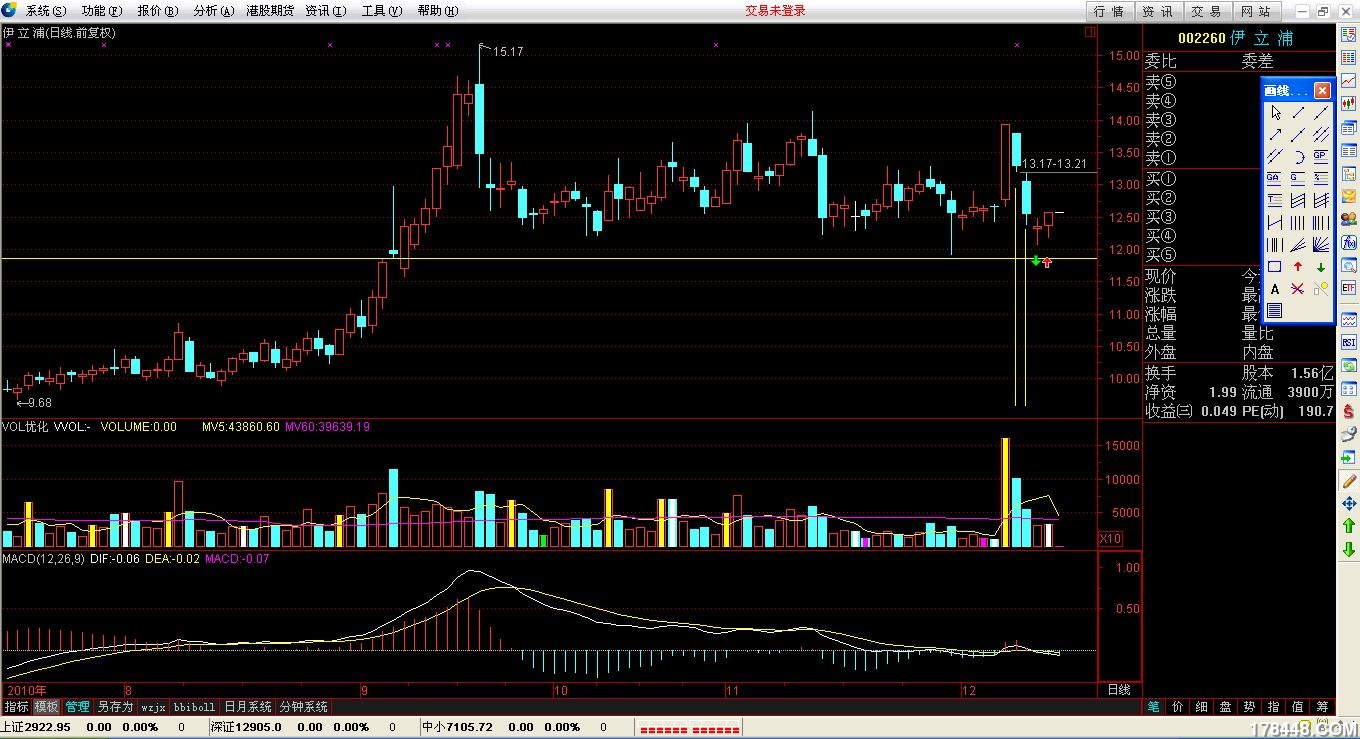1360x739 pixels.
Task: Click stock code 002260 in quote panel
Action: pyautogui.click(x=1201, y=38)
